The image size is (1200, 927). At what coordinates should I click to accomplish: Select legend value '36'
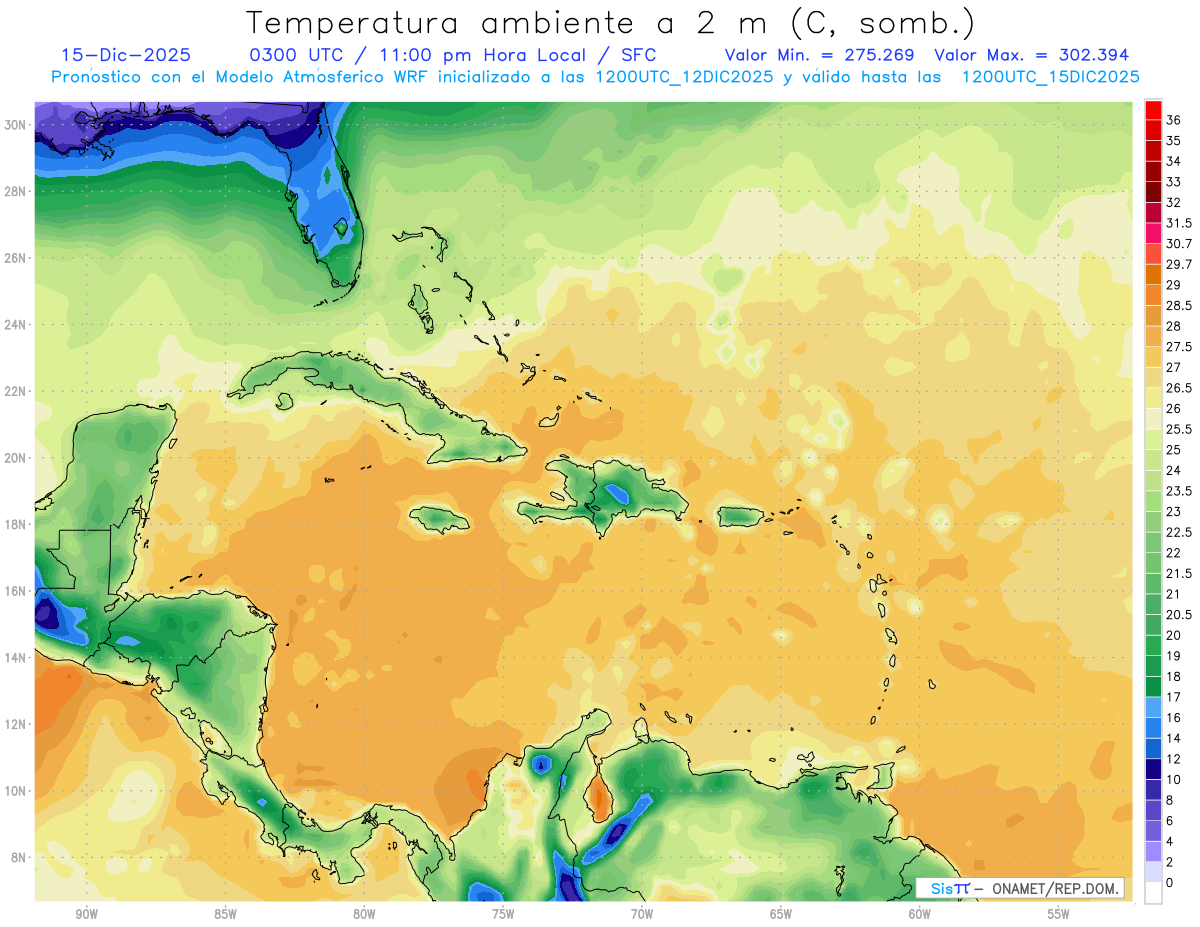coord(1173,120)
